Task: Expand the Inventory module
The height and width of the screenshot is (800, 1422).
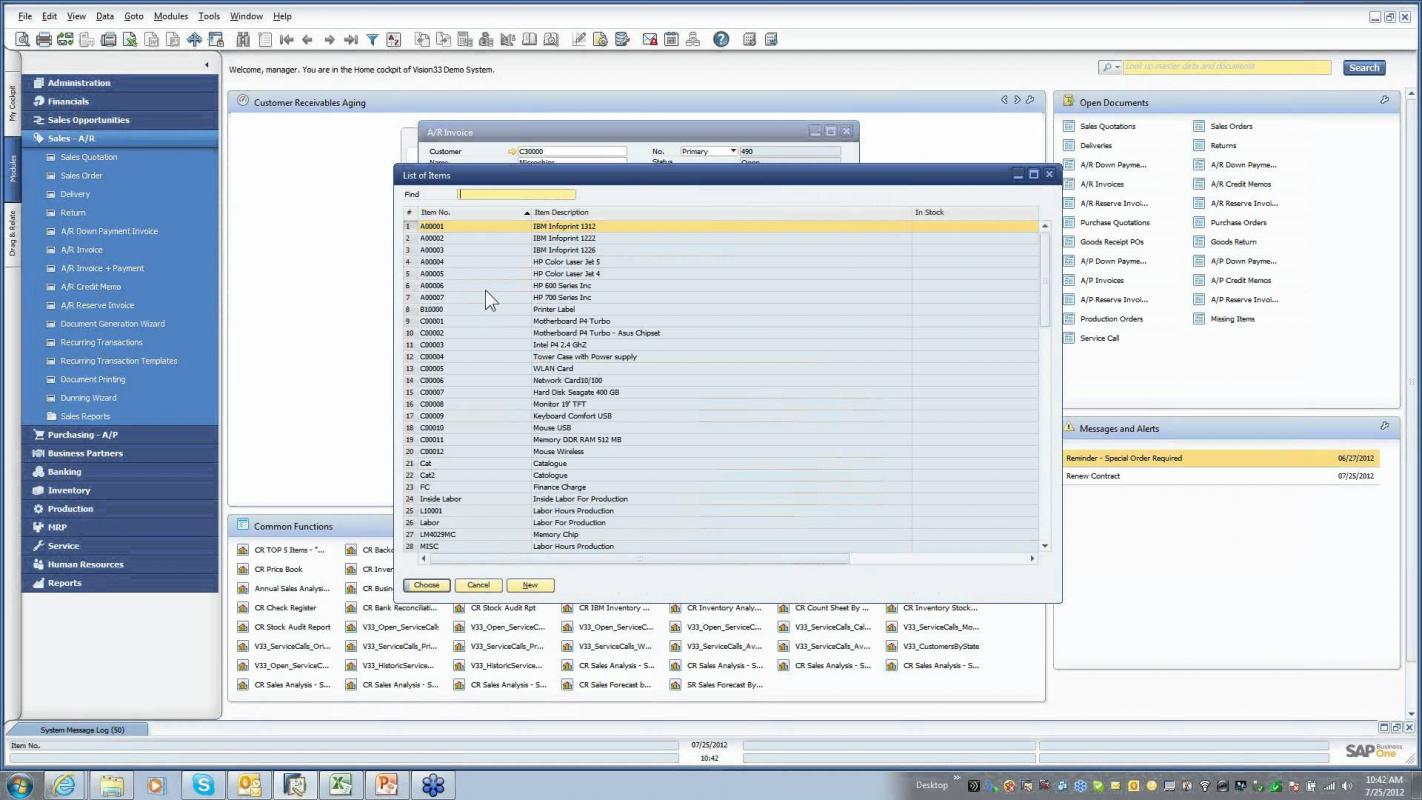Action: [120, 490]
